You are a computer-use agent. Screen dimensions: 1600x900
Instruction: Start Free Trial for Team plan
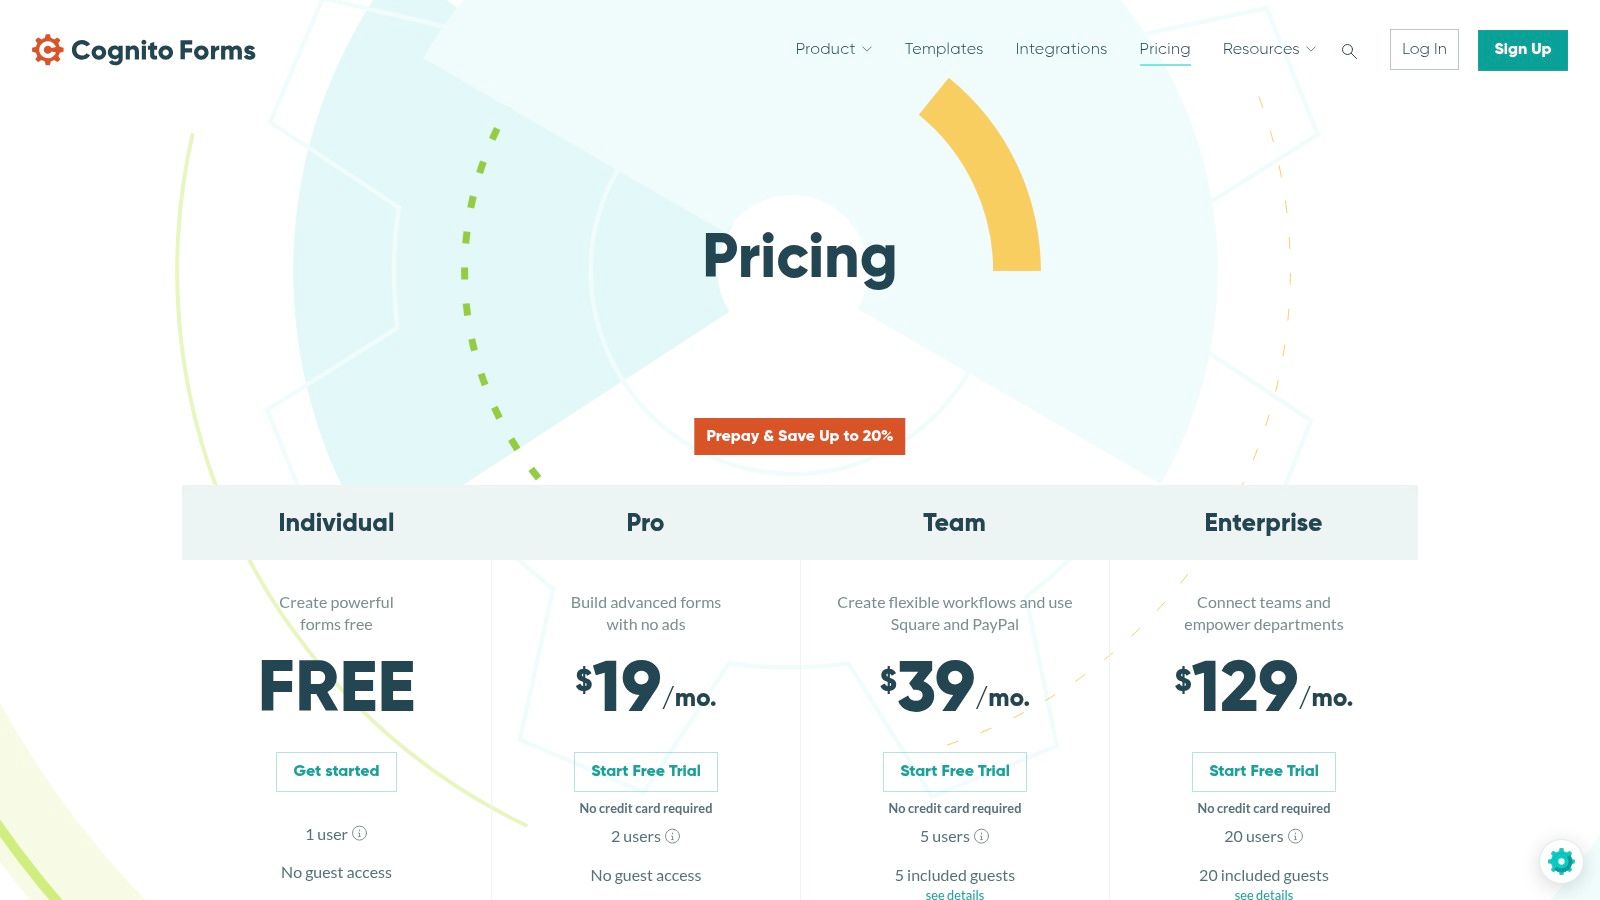click(955, 771)
